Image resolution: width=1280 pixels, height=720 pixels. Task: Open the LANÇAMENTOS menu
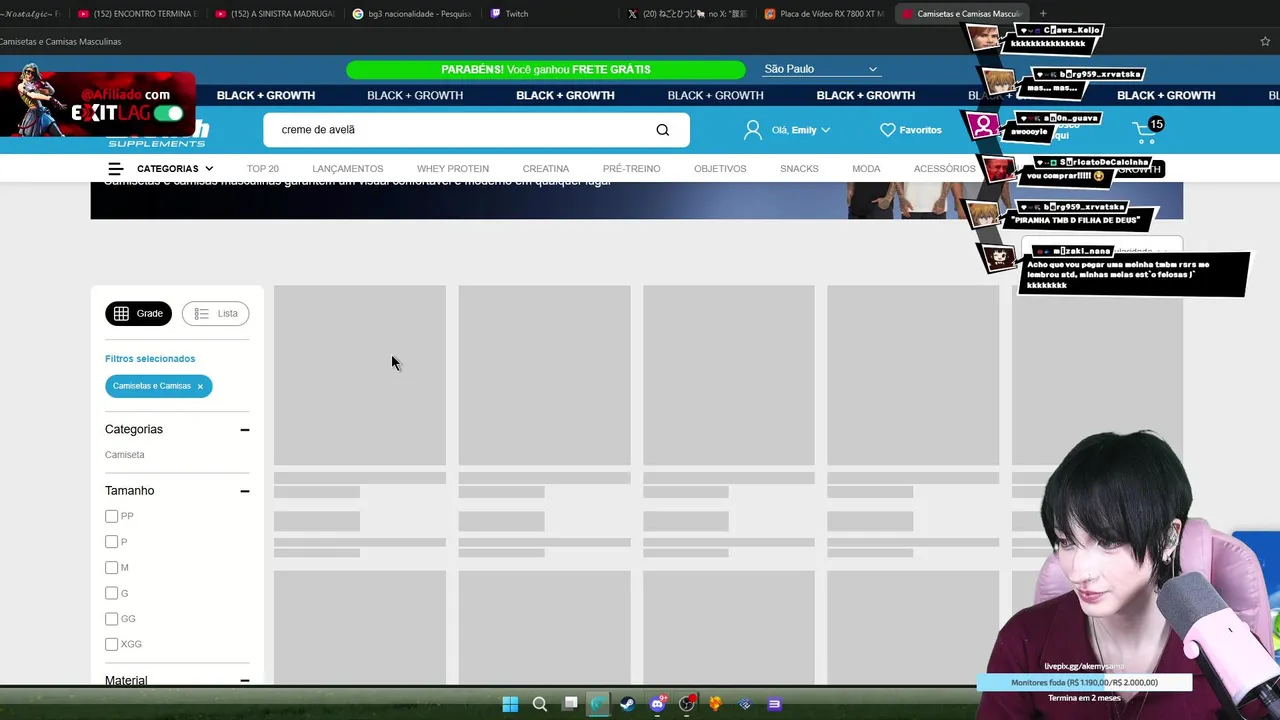(x=347, y=169)
